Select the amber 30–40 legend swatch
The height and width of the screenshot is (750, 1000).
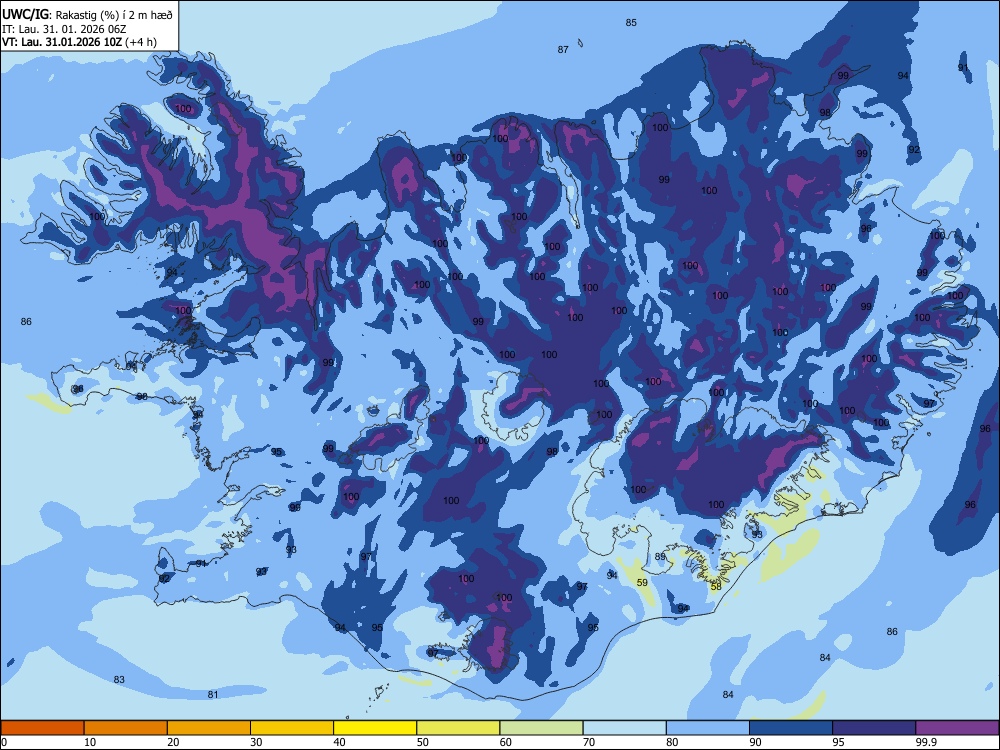coord(292,728)
